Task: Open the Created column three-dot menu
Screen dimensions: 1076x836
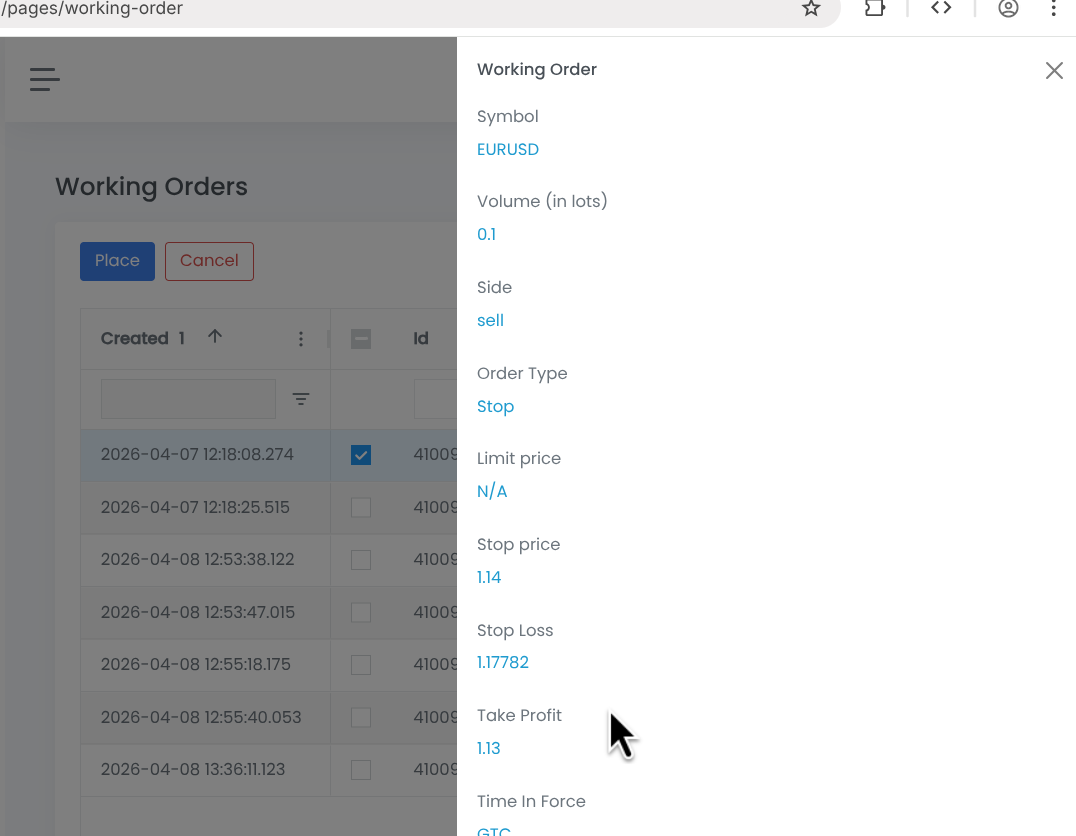Action: click(x=301, y=339)
